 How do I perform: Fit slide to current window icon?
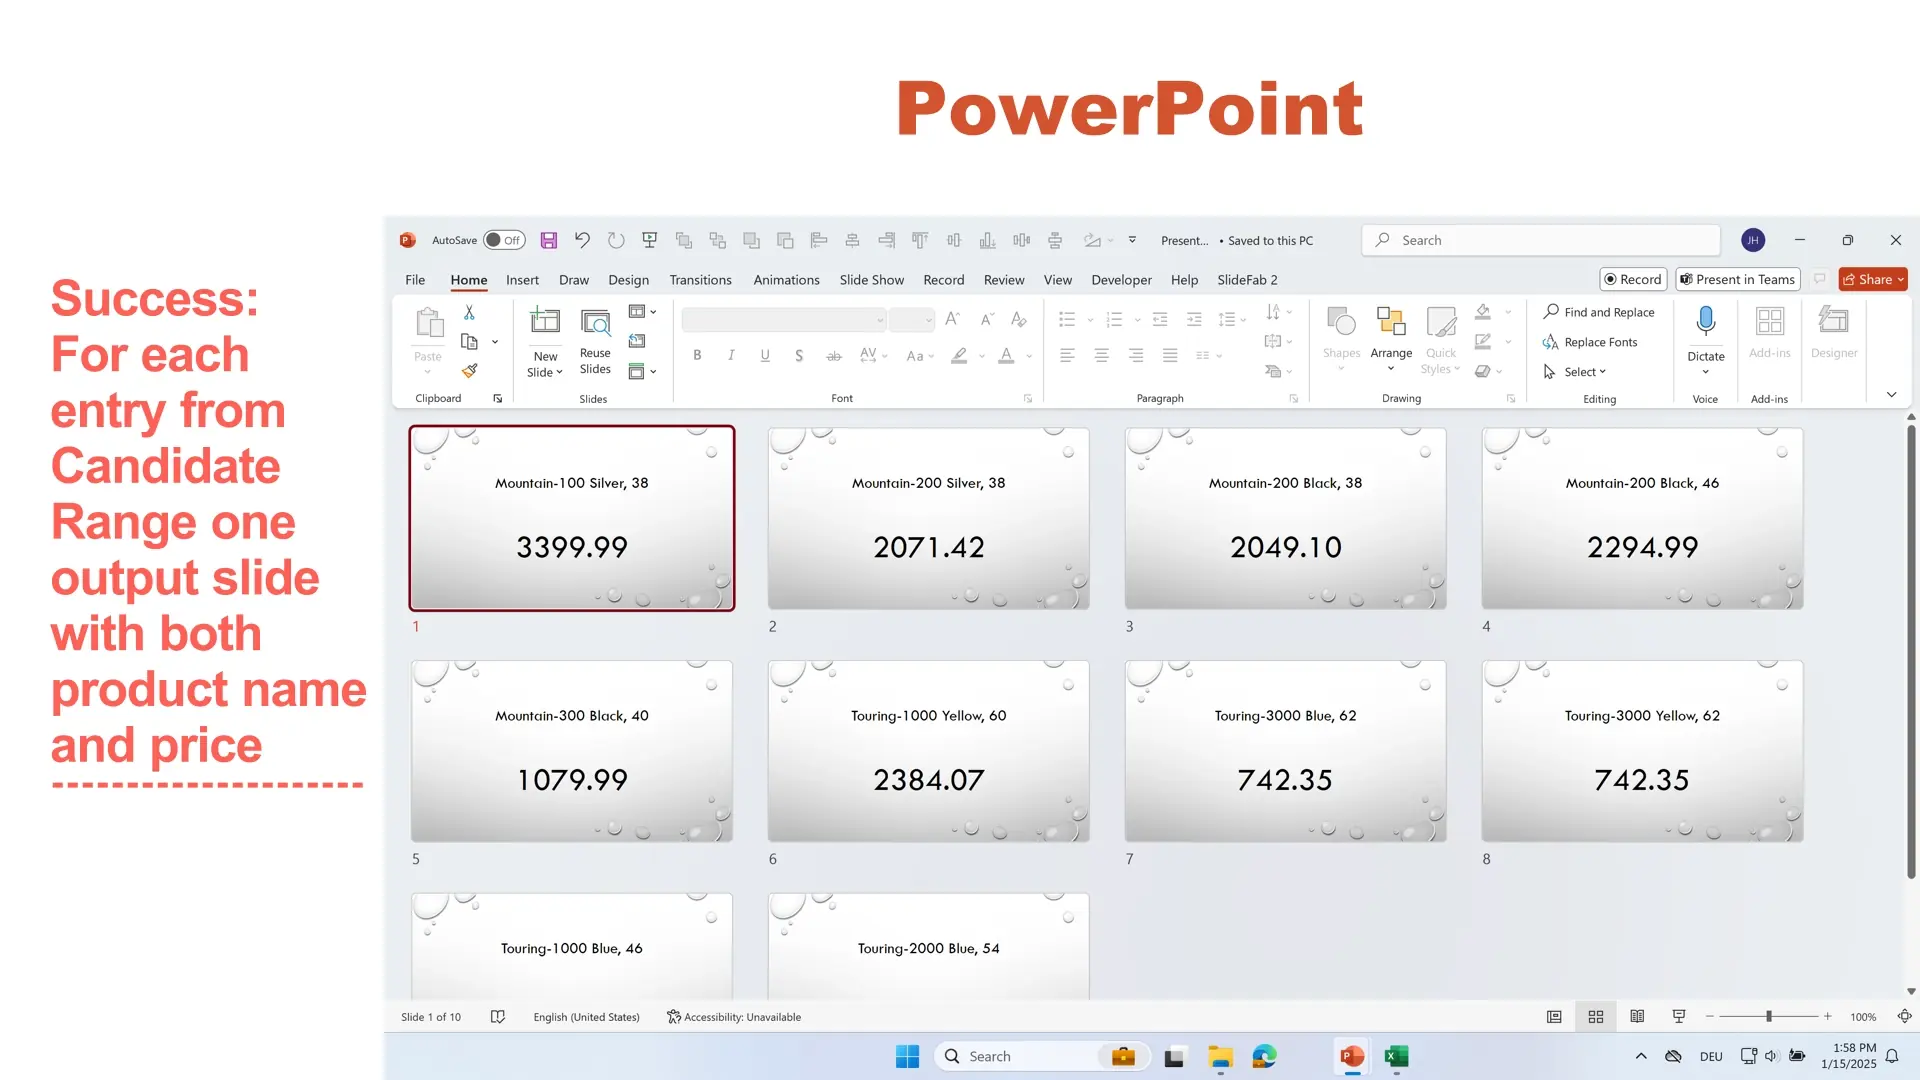(x=1905, y=1017)
